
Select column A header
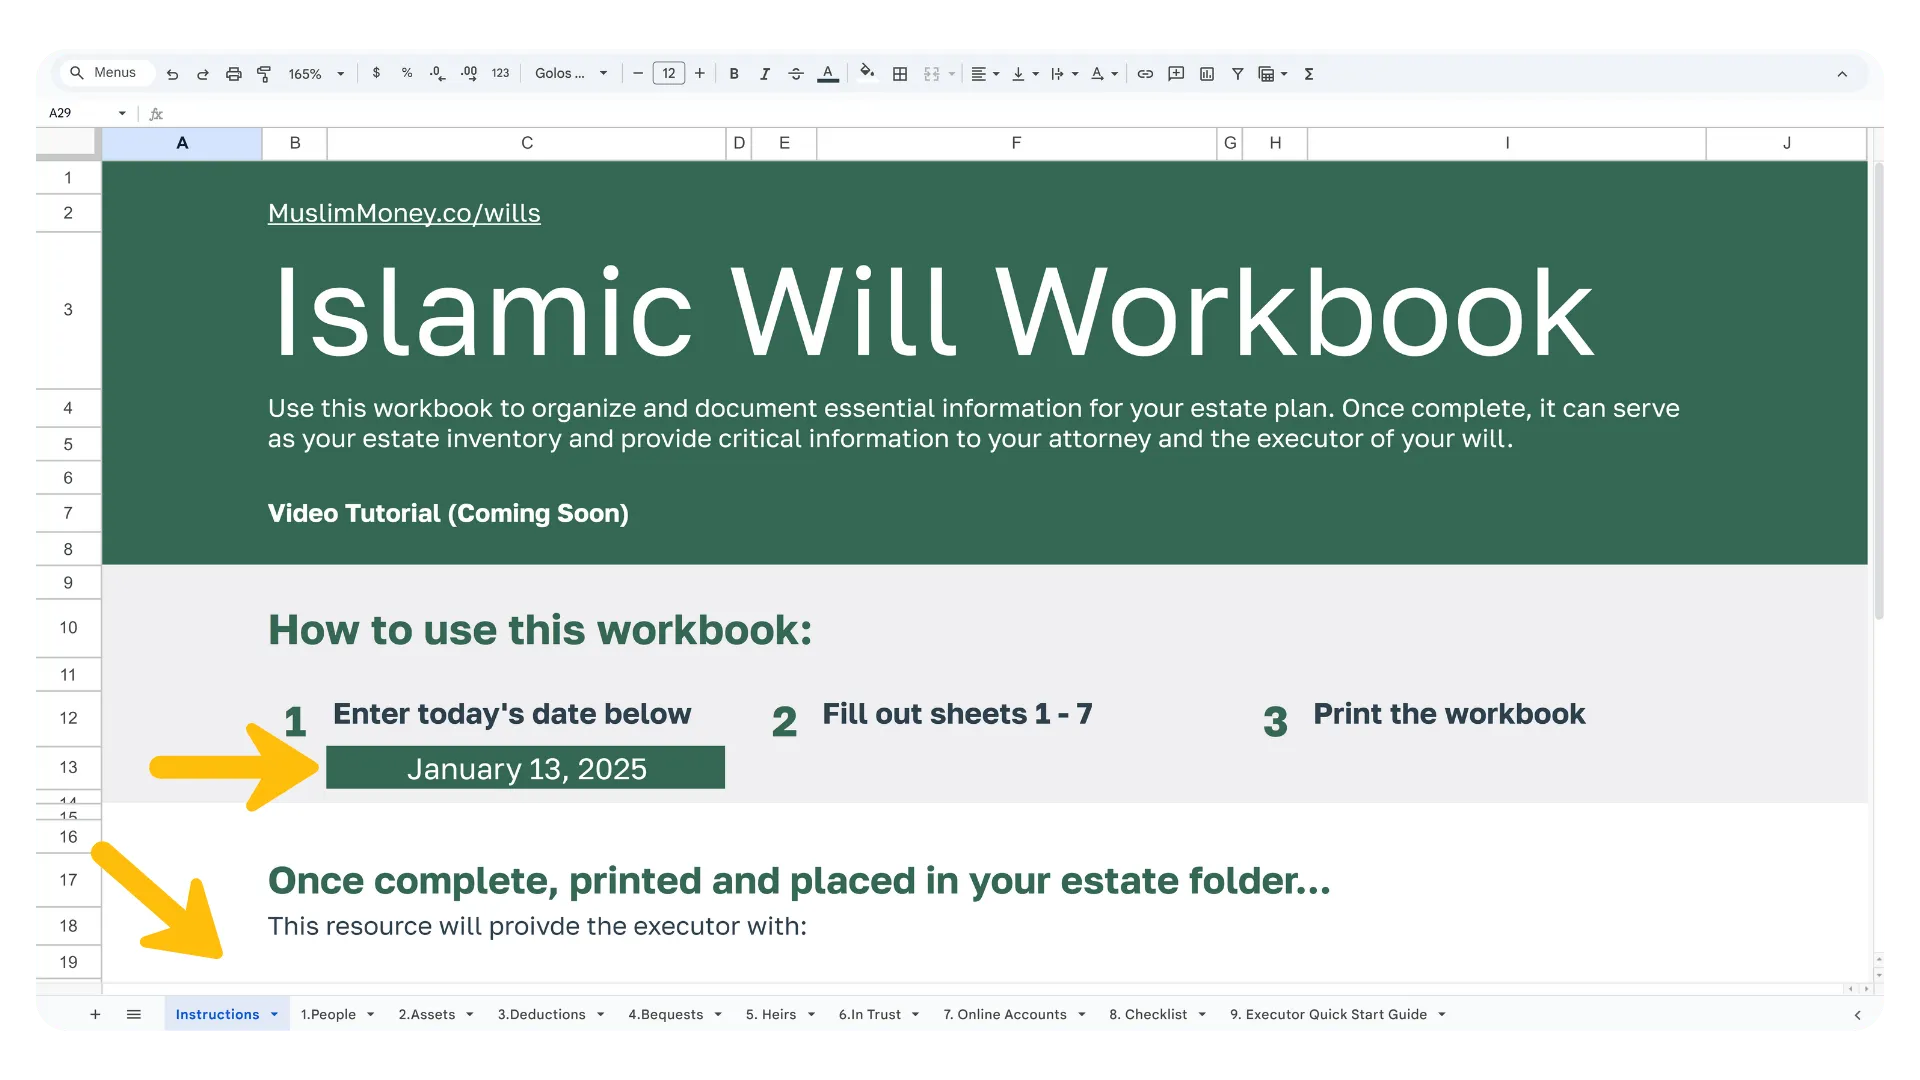182,143
